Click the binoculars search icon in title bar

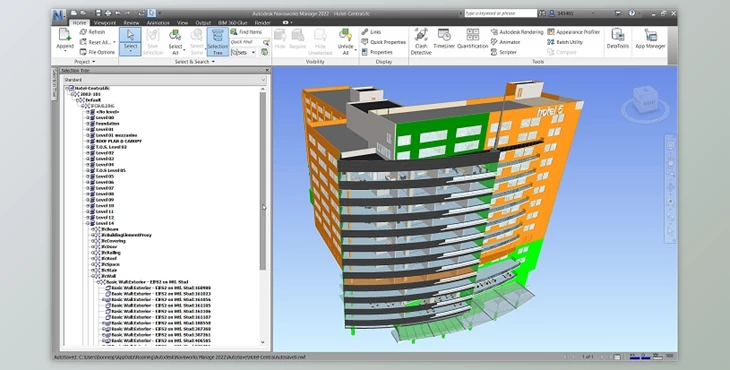[x=543, y=13]
